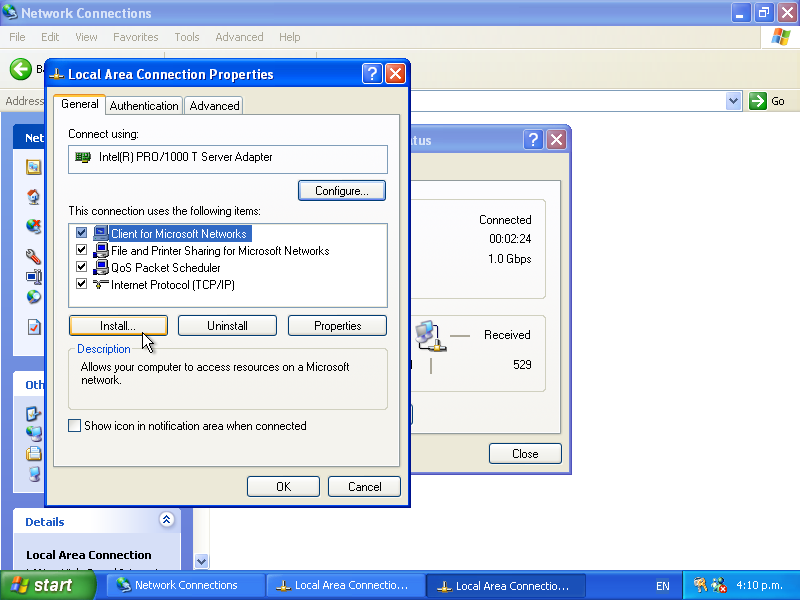800x600 pixels.
Task: Open the View menu
Action: (86, 37)
